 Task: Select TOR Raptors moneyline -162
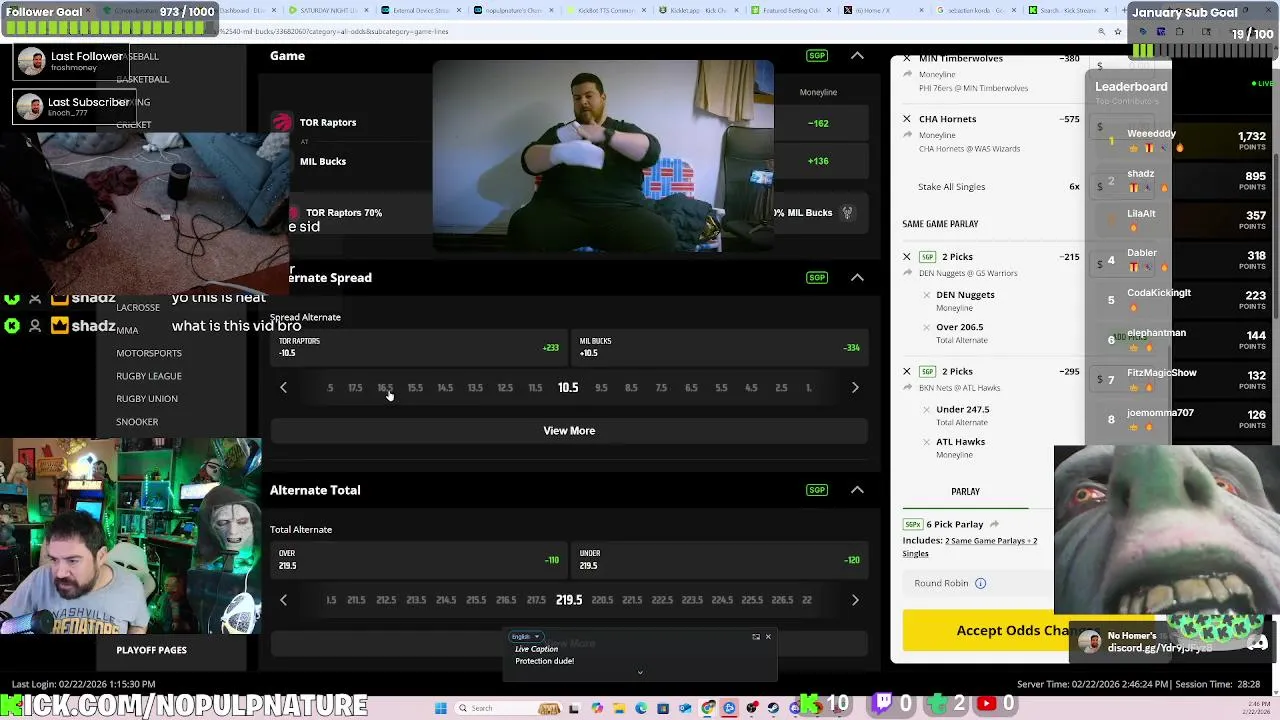pos(818,123)
